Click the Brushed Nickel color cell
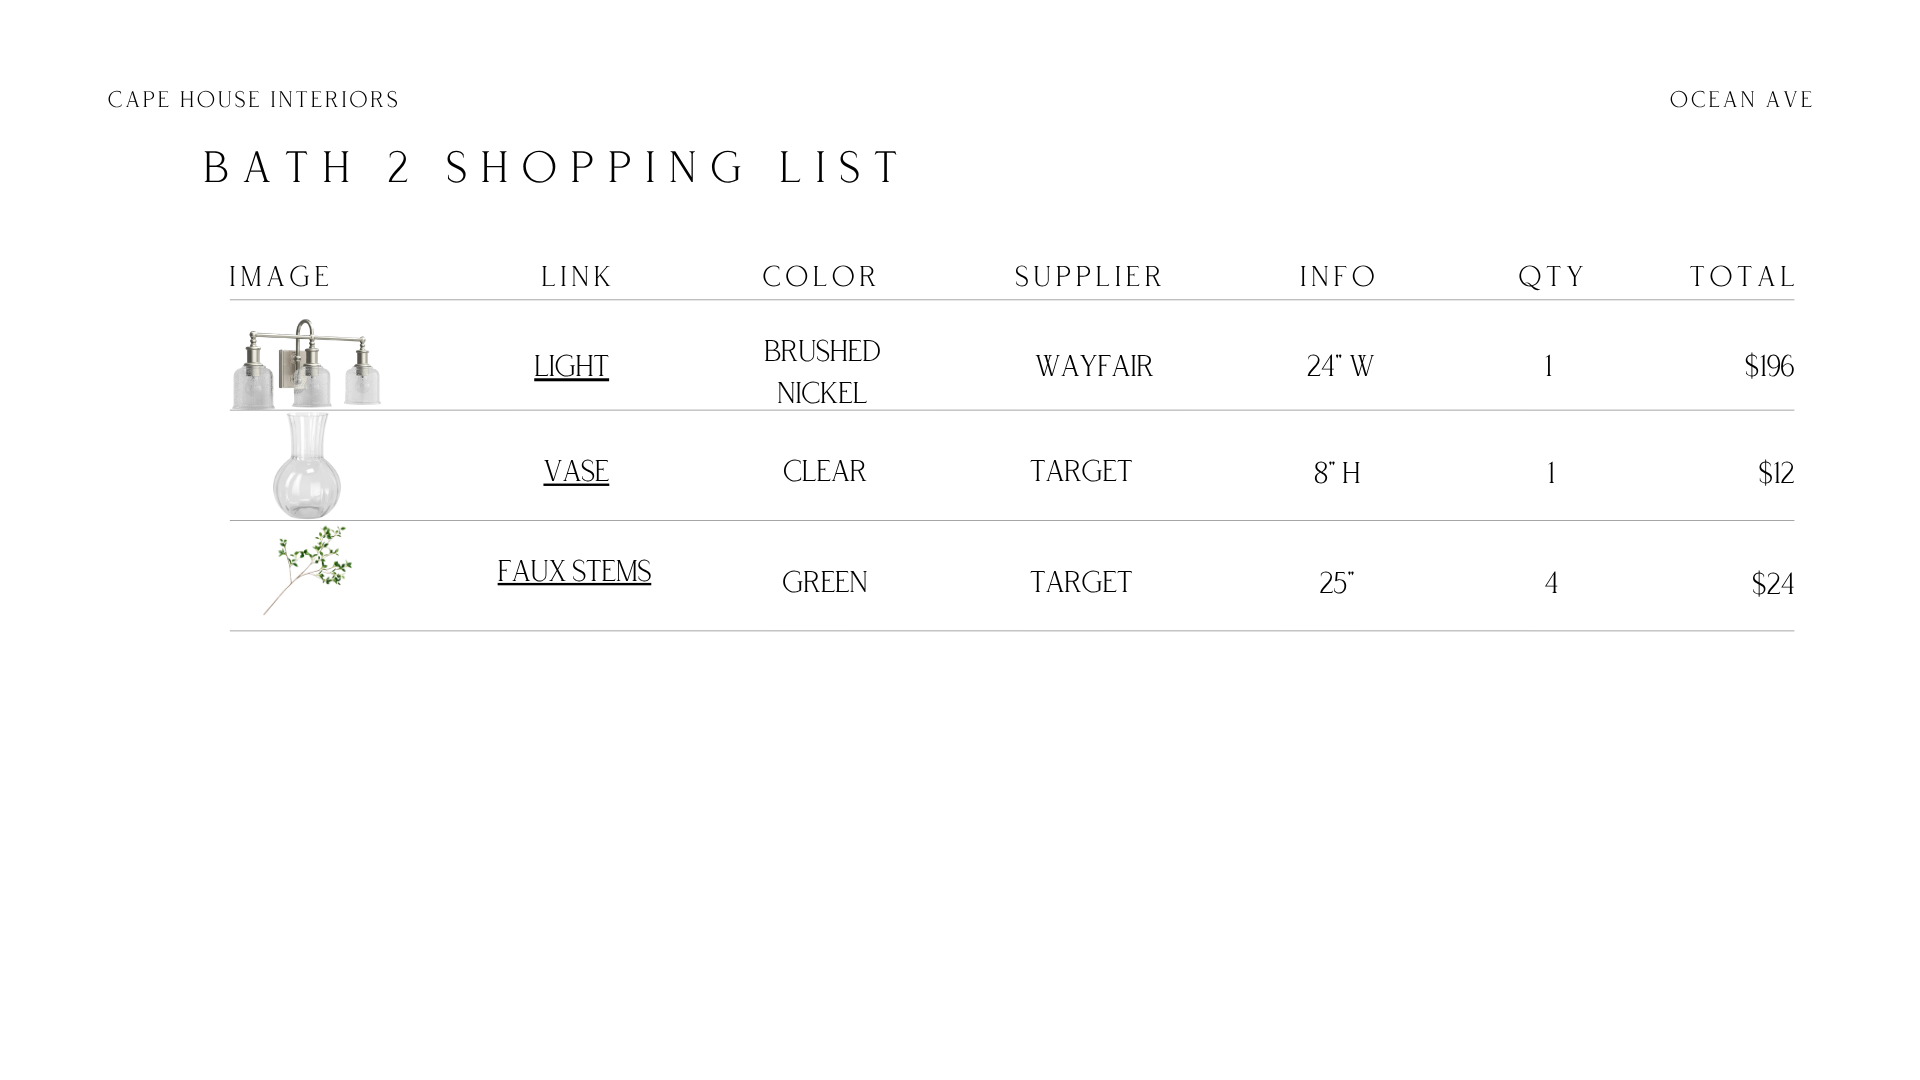The width and height of the screenshot is (1920, 1080). click(x=822, y=372)
